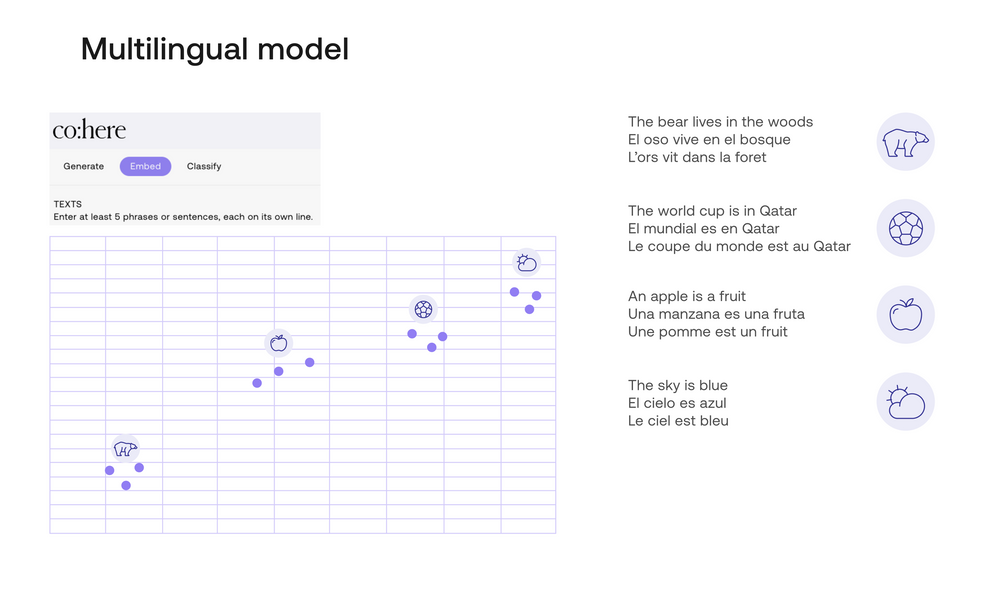This screenshot has width=1000, height=616.
Task: Click the cohere logo
Action: (90, 130)
